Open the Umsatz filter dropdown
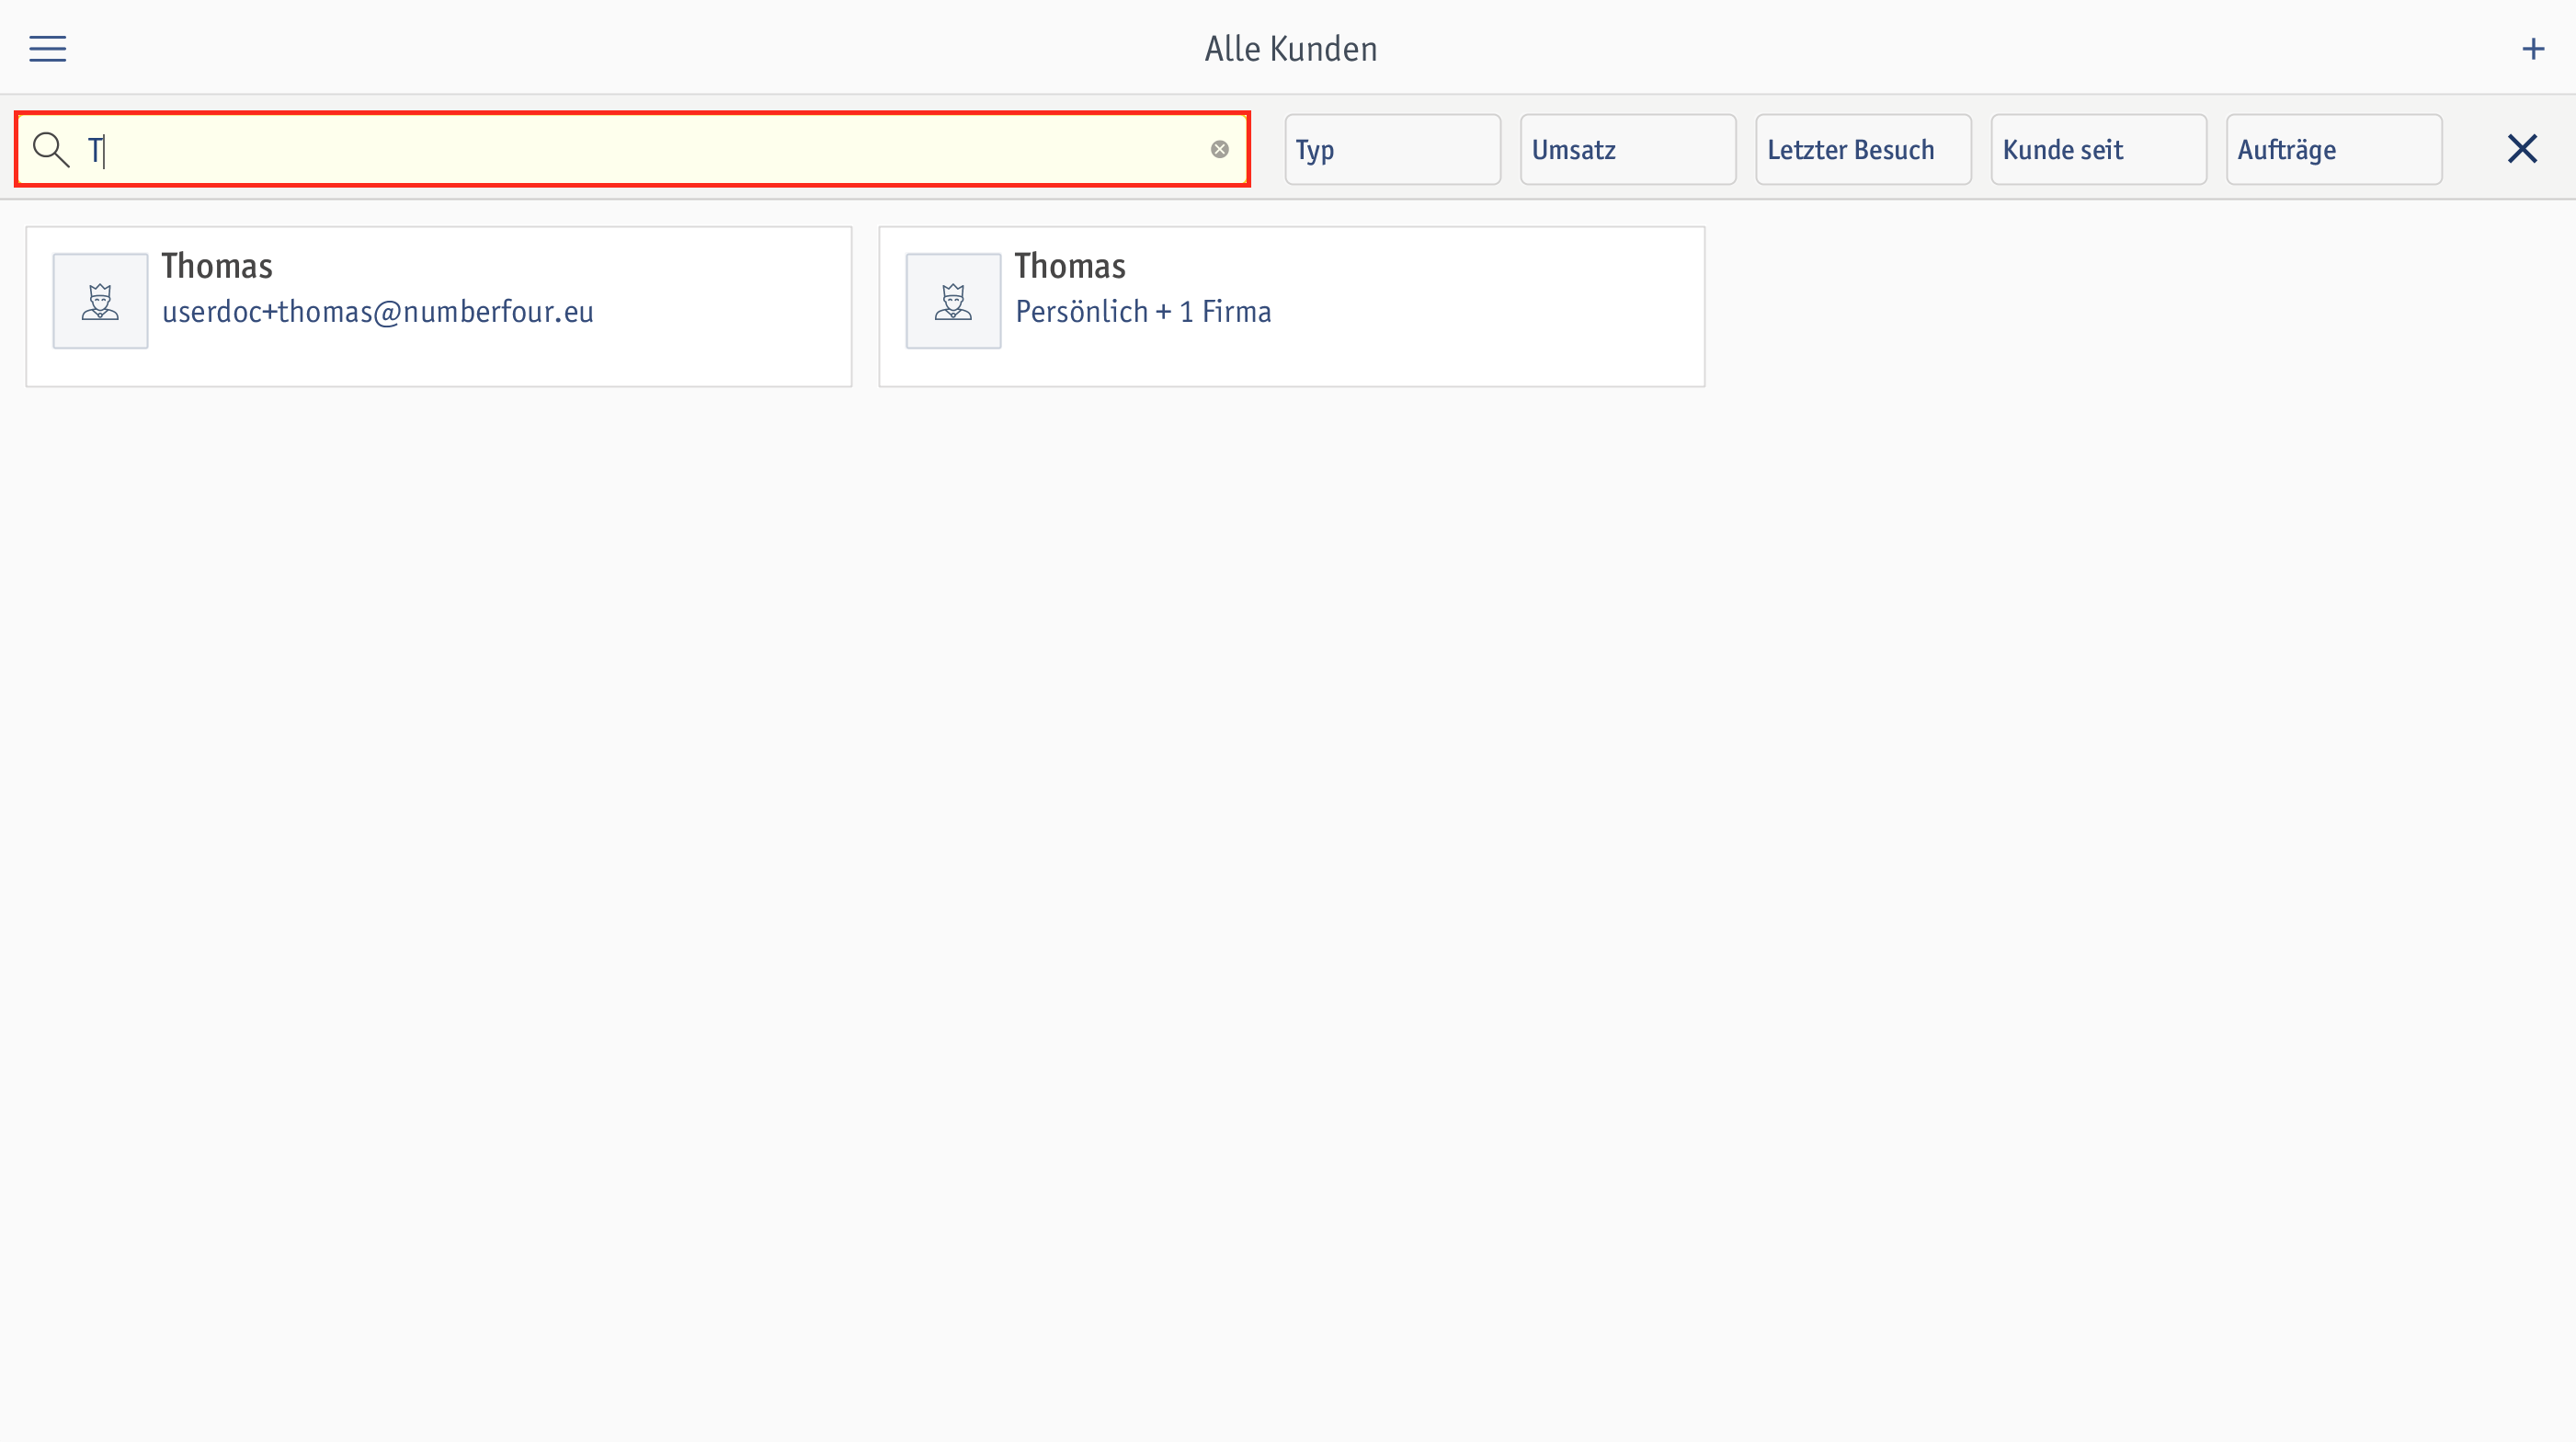The image size is (2576, 1442). tap(1627, 149)
